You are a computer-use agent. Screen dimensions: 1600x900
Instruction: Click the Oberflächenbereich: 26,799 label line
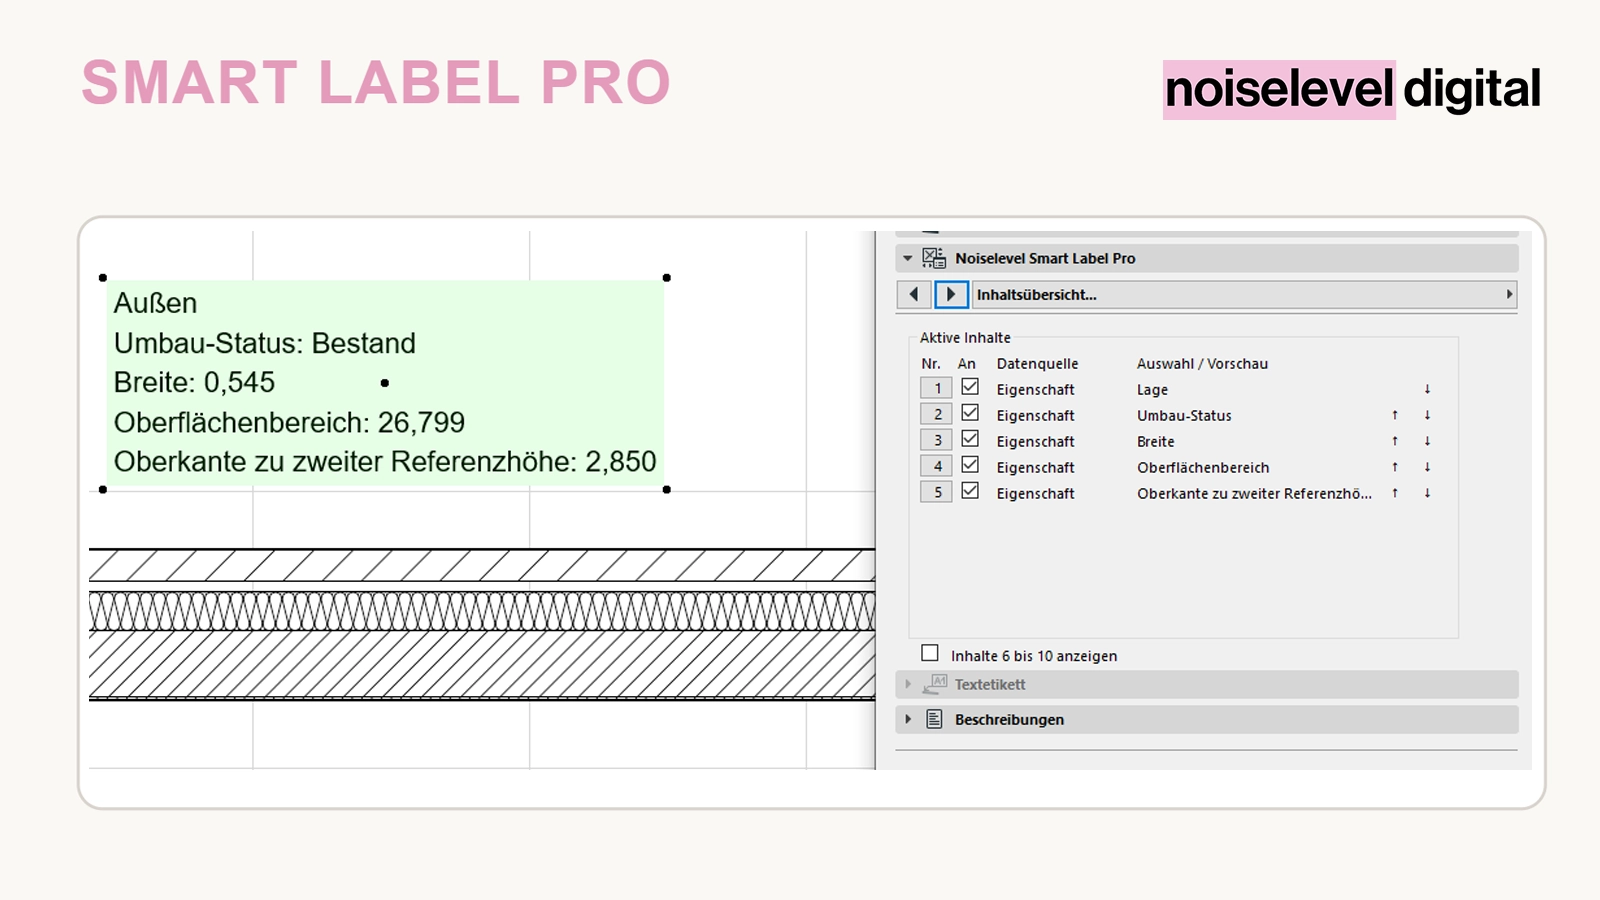(x=289, y=422)
